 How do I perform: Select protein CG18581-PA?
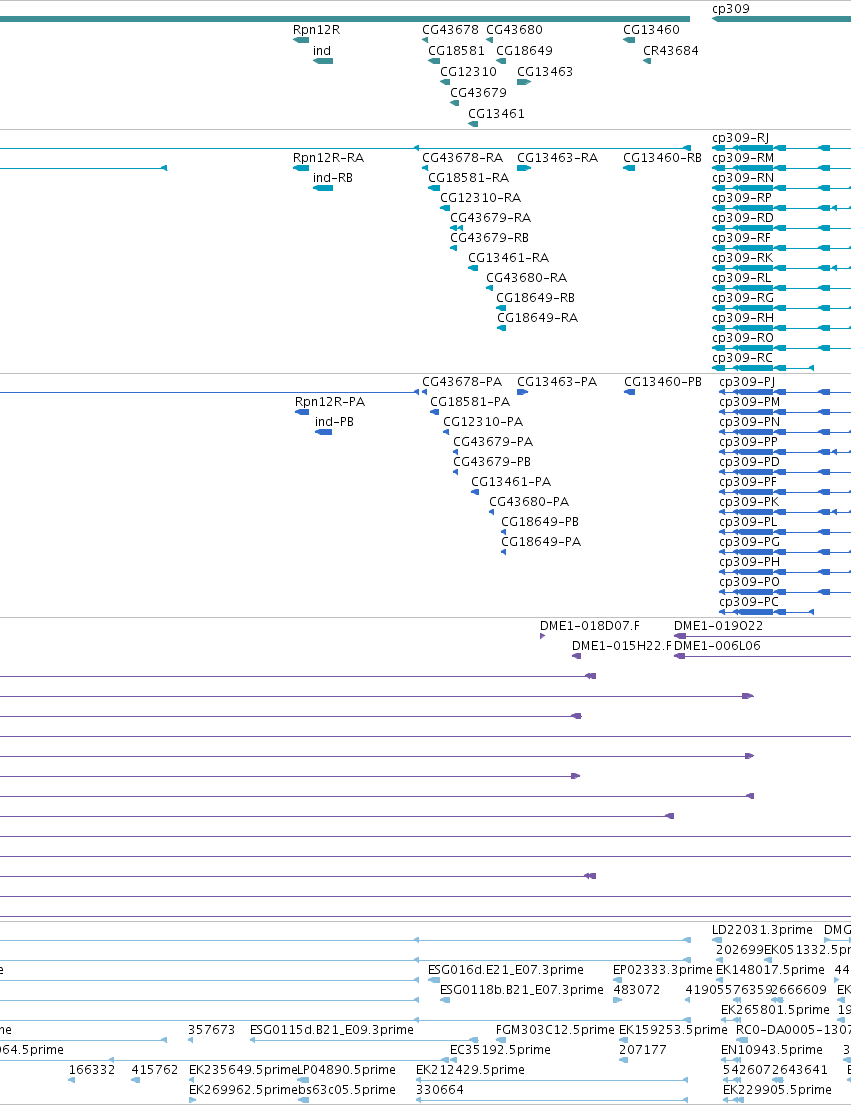(434, 412)
